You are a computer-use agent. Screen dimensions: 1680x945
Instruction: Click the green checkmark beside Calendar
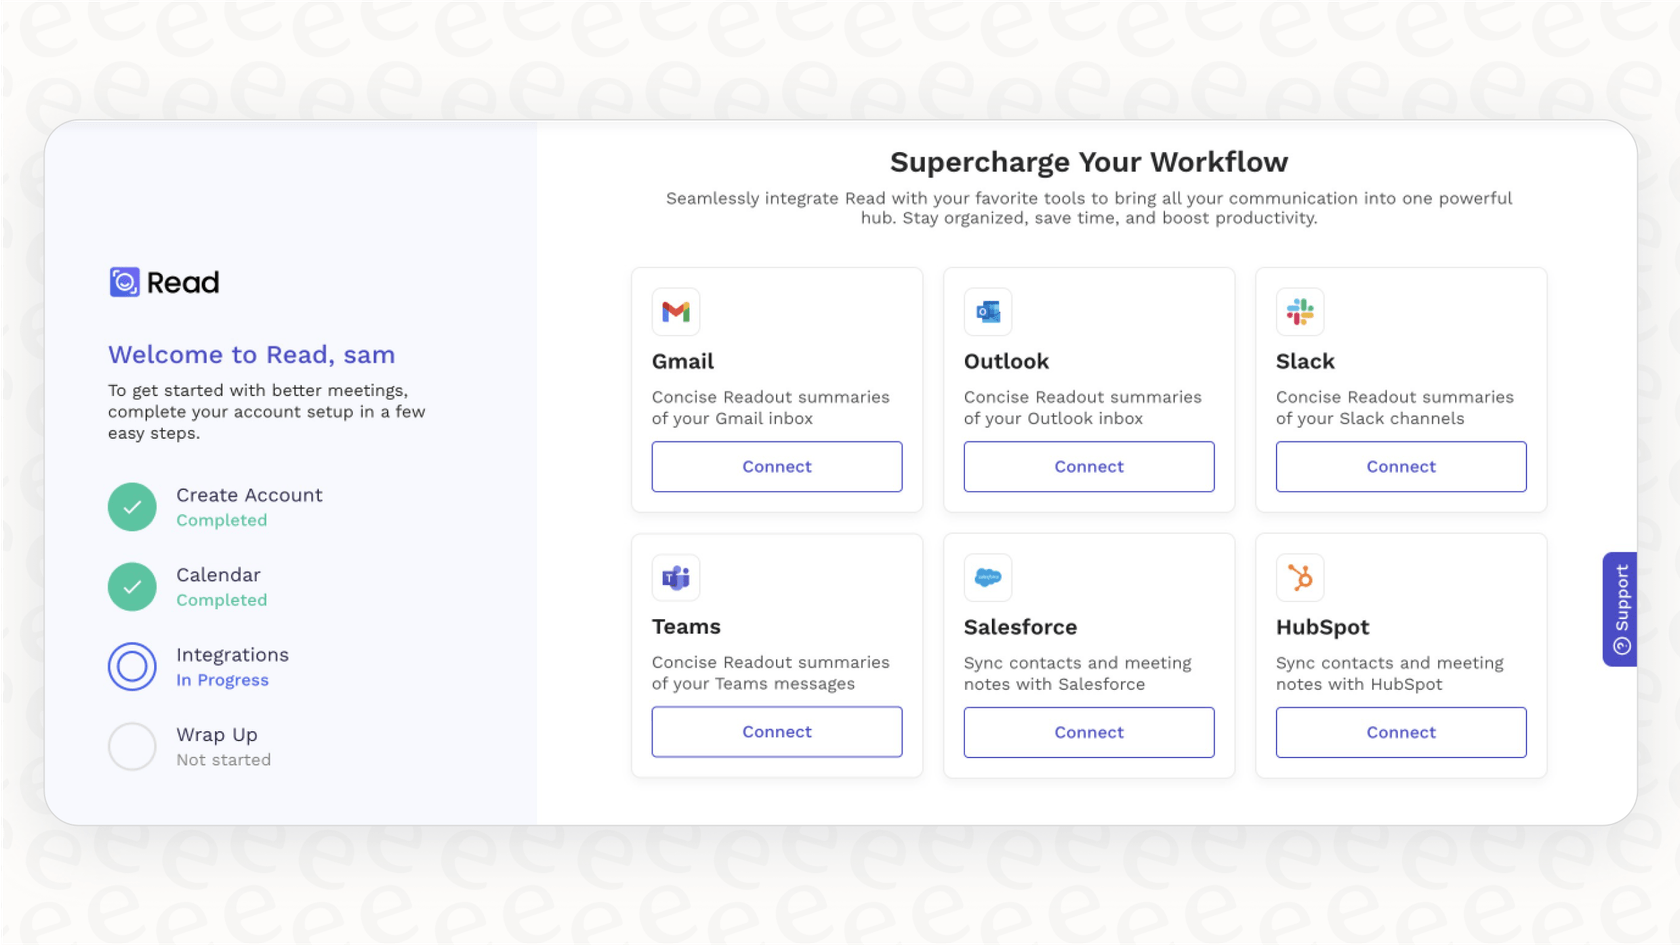click(132, 586)
